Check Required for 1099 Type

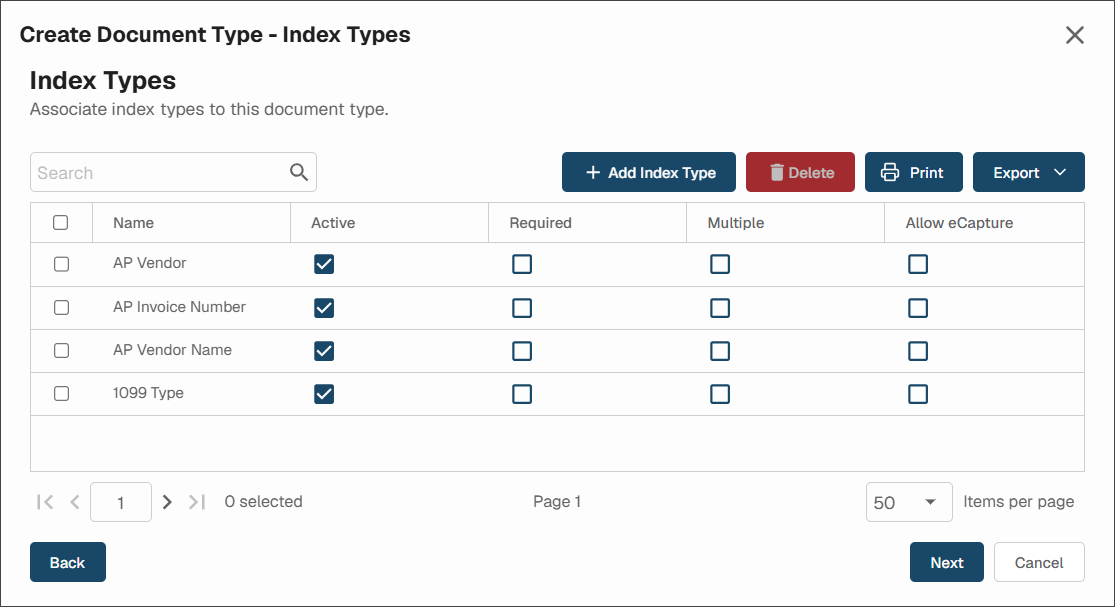pos(522,394)
